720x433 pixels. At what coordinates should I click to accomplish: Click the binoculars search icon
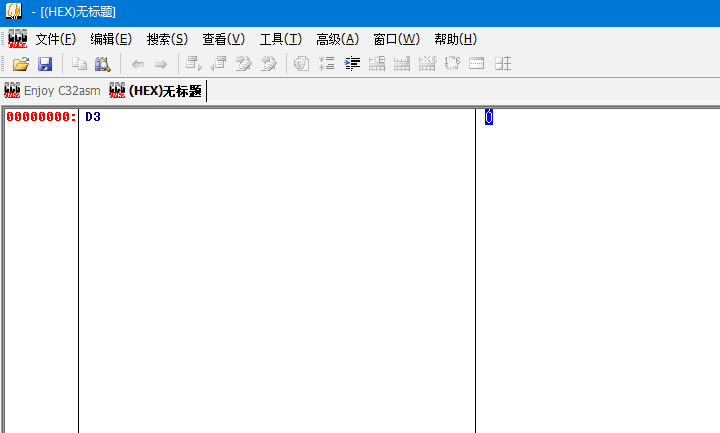tap(103, 64)
